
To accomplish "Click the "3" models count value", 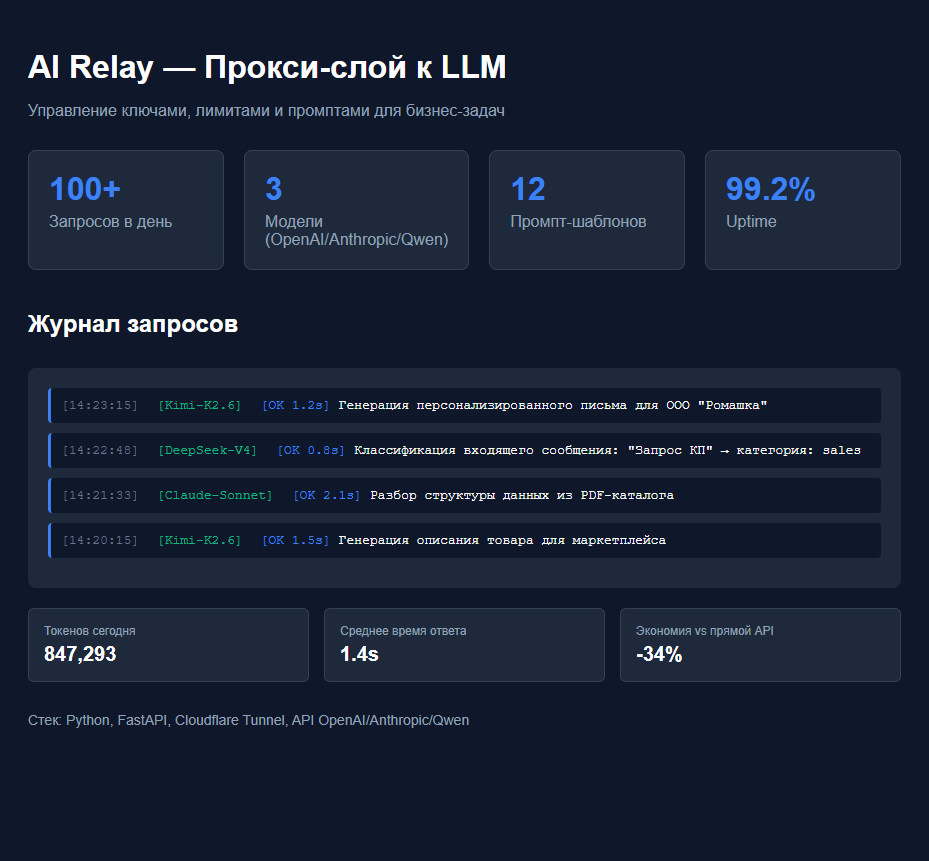I will (x=274, y=189).
